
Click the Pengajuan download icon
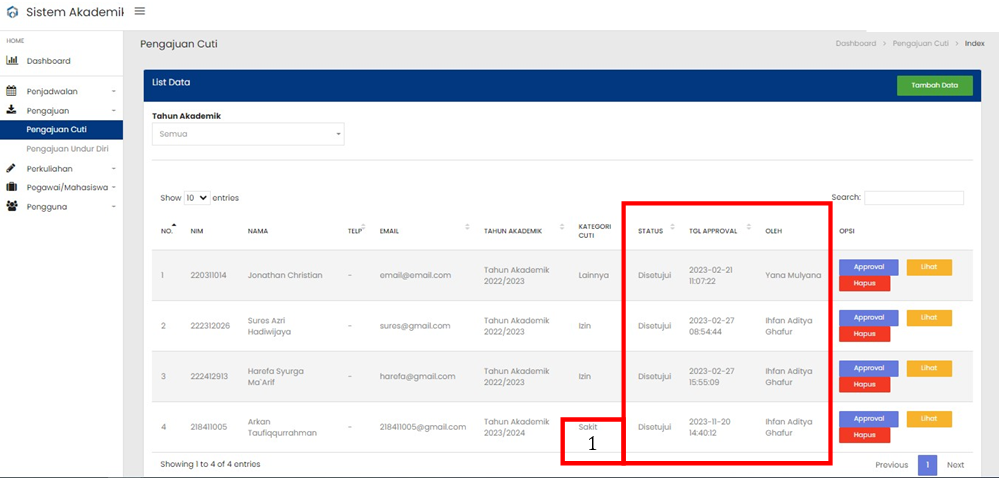click(12, 110)
